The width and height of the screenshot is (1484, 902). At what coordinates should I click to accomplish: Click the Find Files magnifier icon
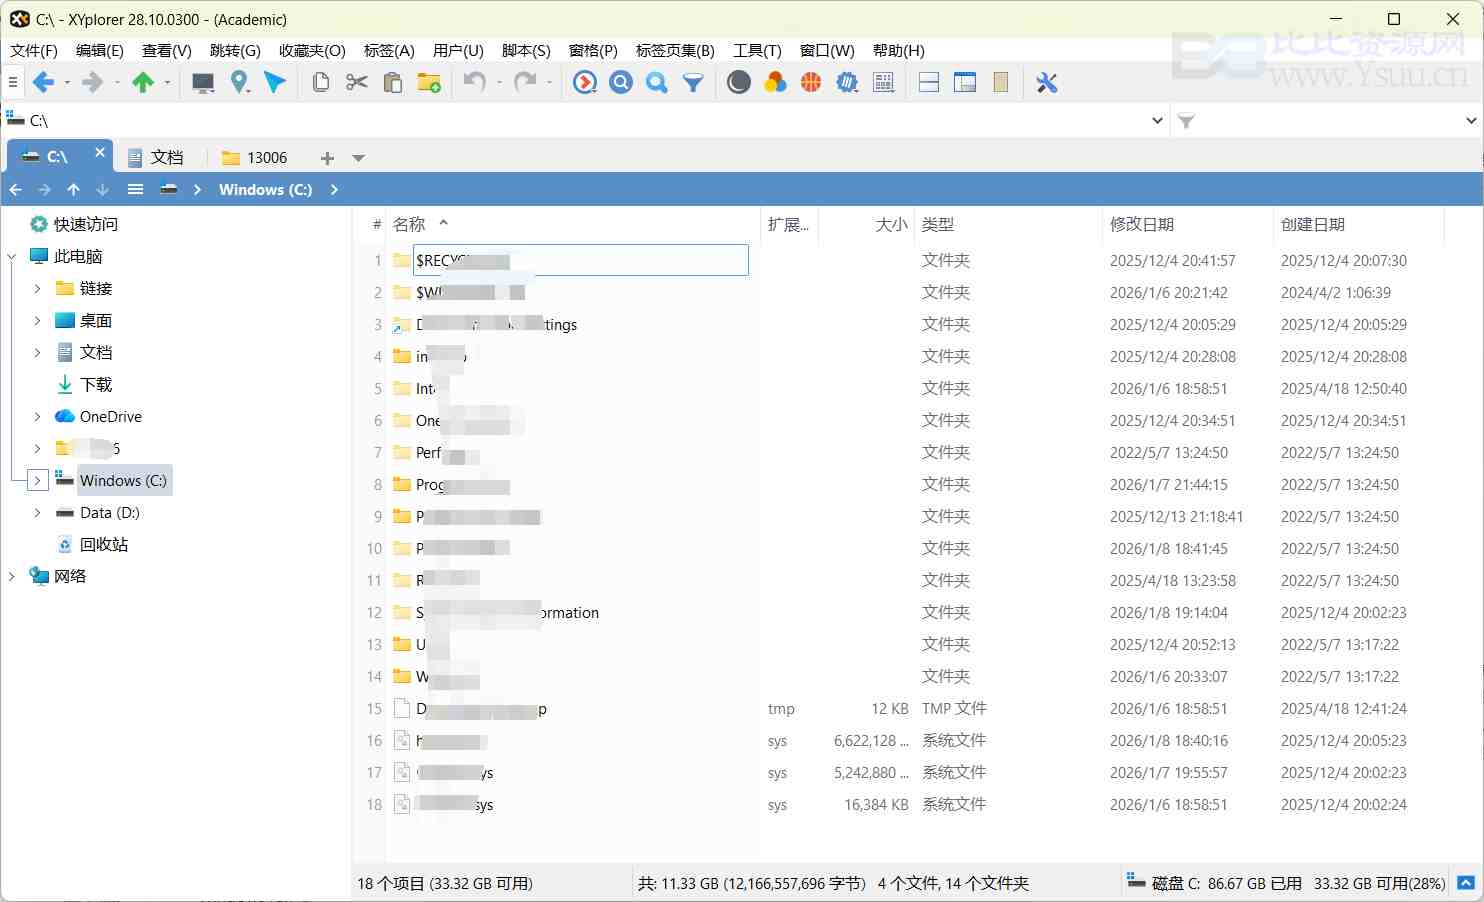620,82
